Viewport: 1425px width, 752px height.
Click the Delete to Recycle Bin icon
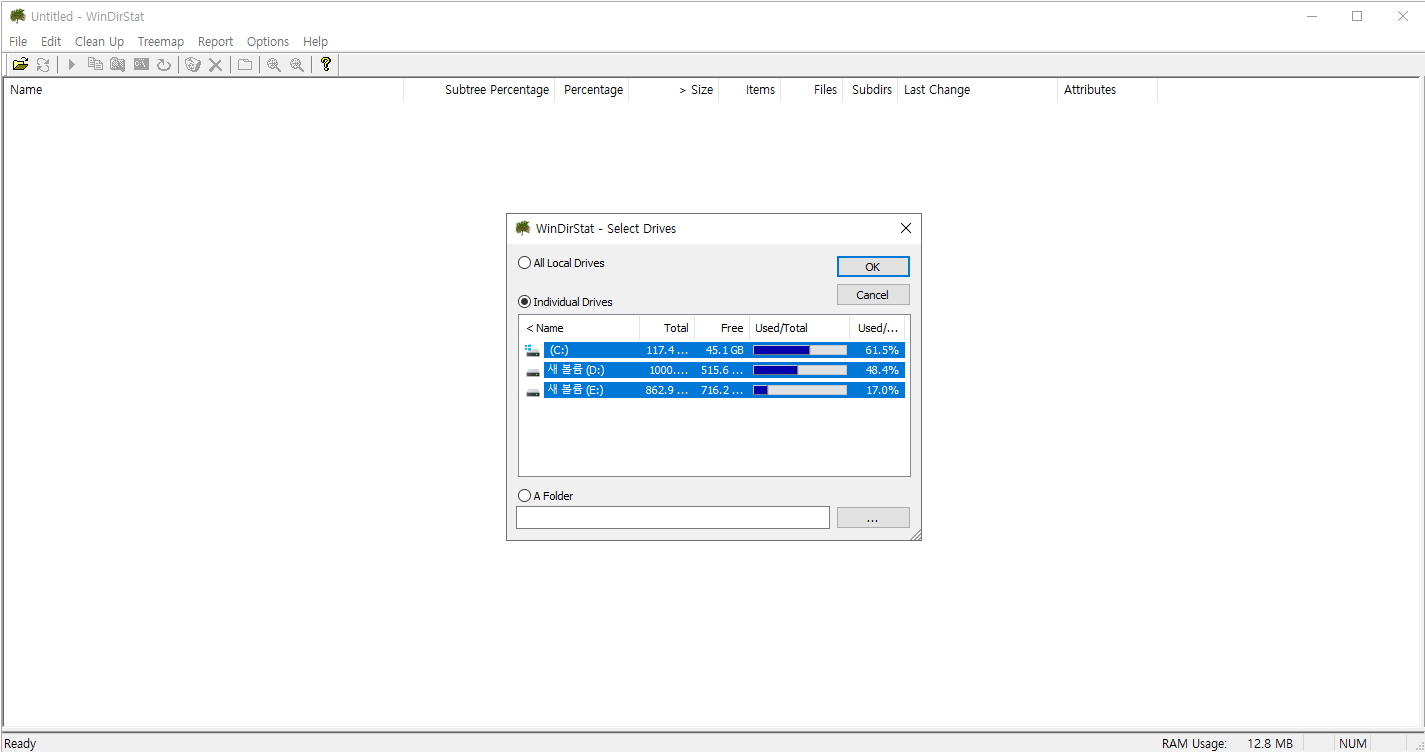click(x=193, y=64)
